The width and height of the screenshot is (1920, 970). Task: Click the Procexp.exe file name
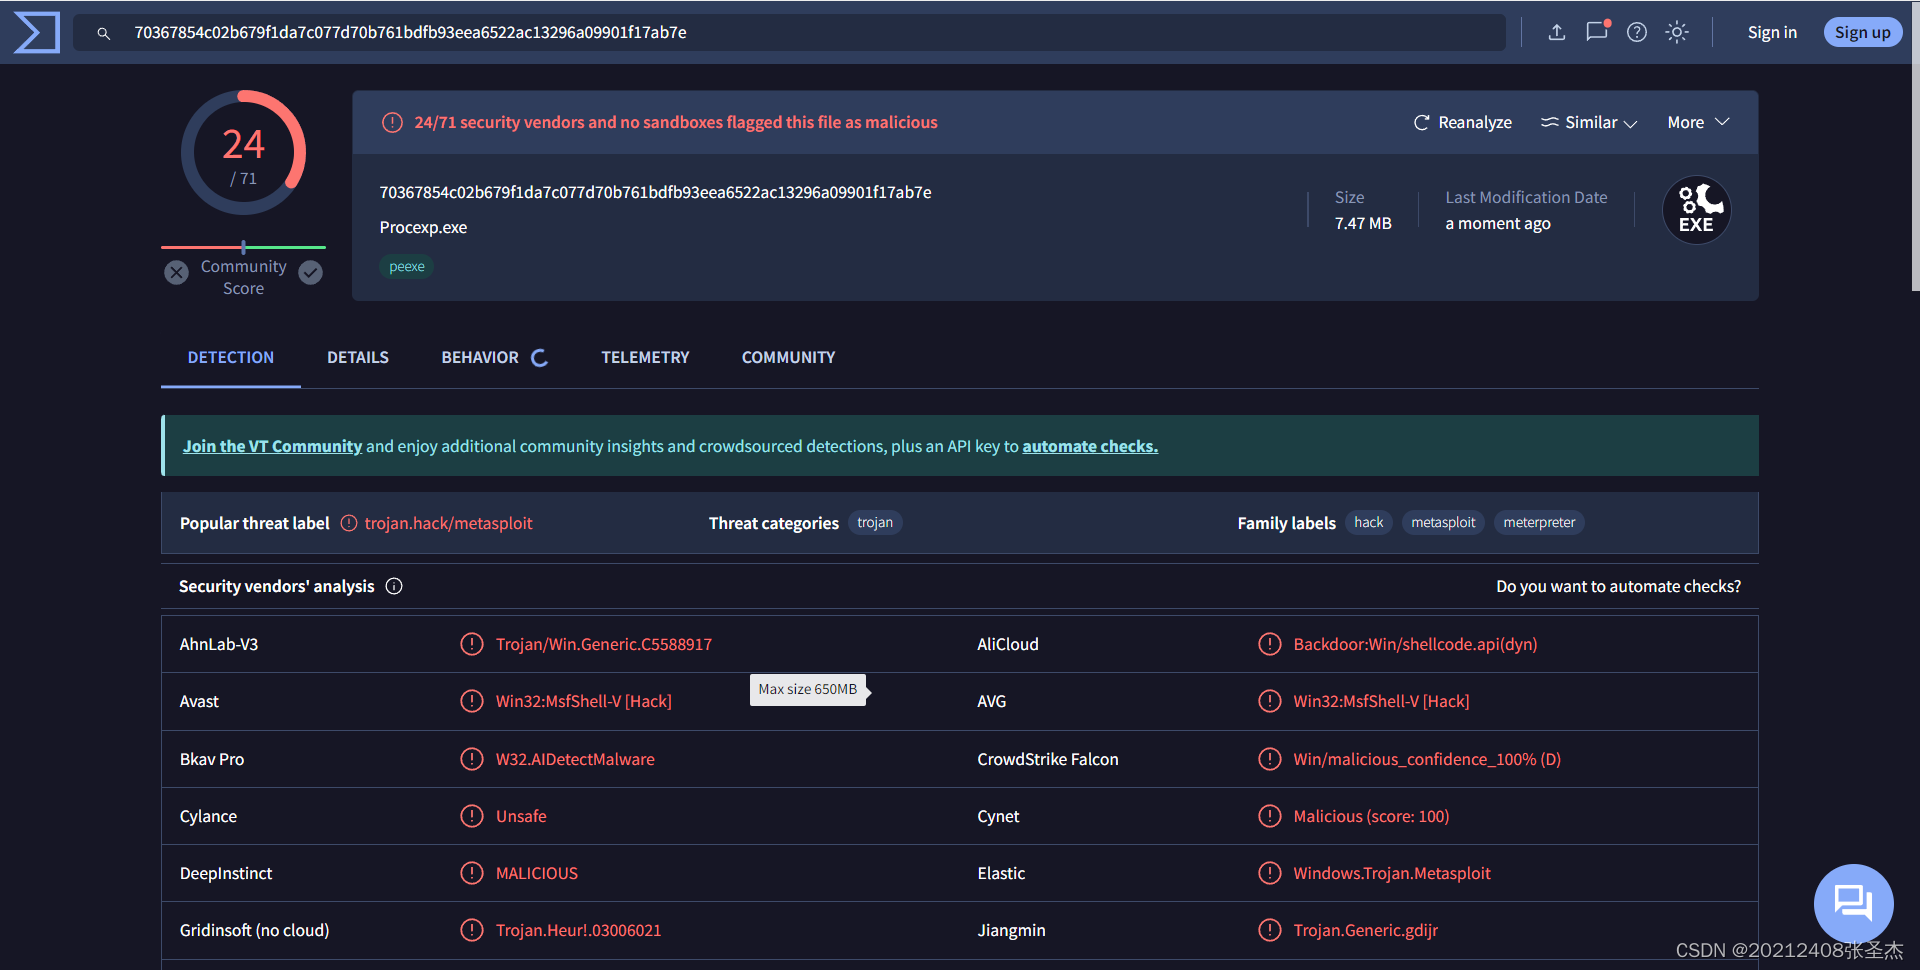[x=423, y=227]
